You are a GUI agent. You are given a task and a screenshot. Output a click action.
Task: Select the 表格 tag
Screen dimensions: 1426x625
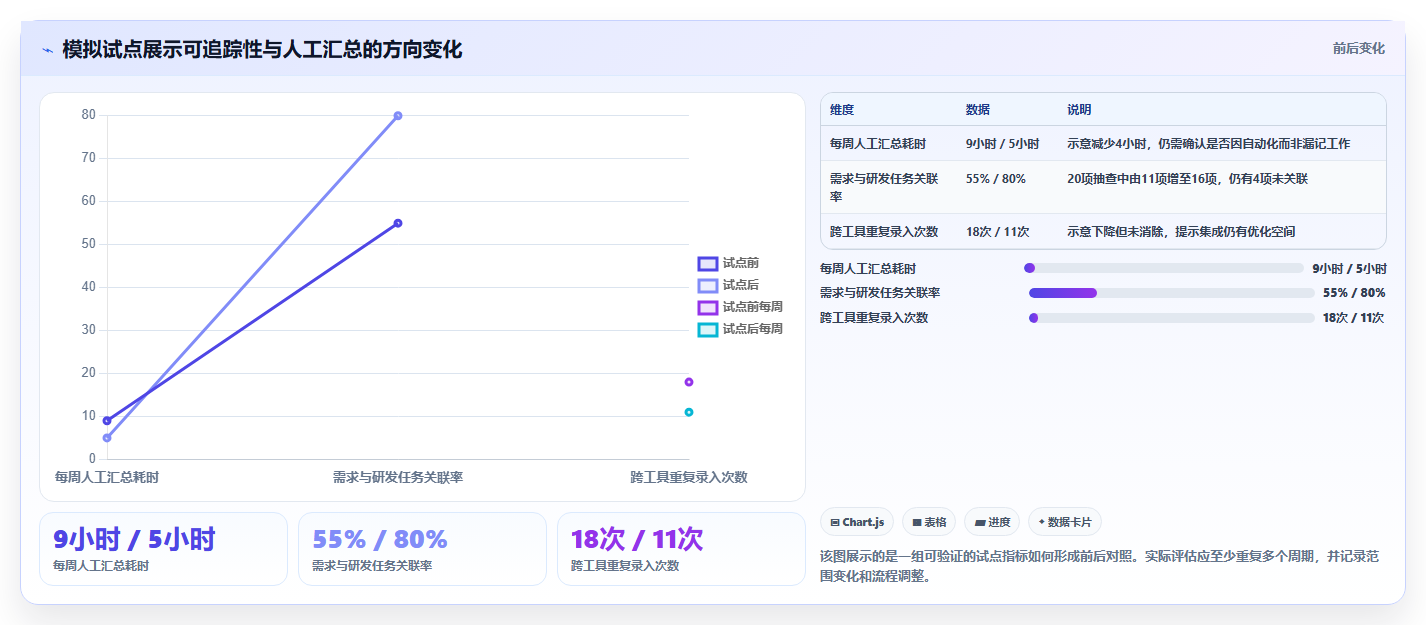coord(929,522)
